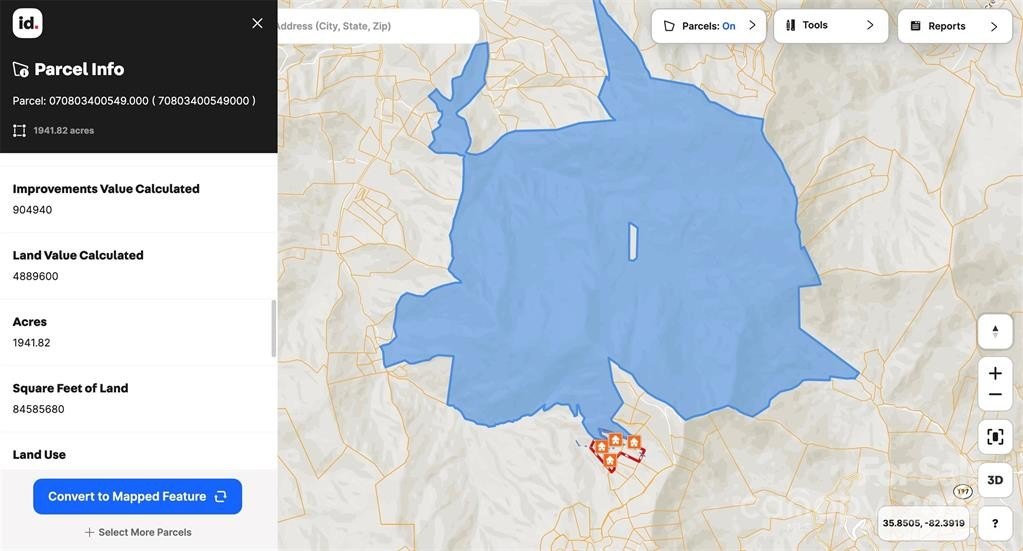
Task: Expand the Parcels menu chevron
Action: pos(752,26)
